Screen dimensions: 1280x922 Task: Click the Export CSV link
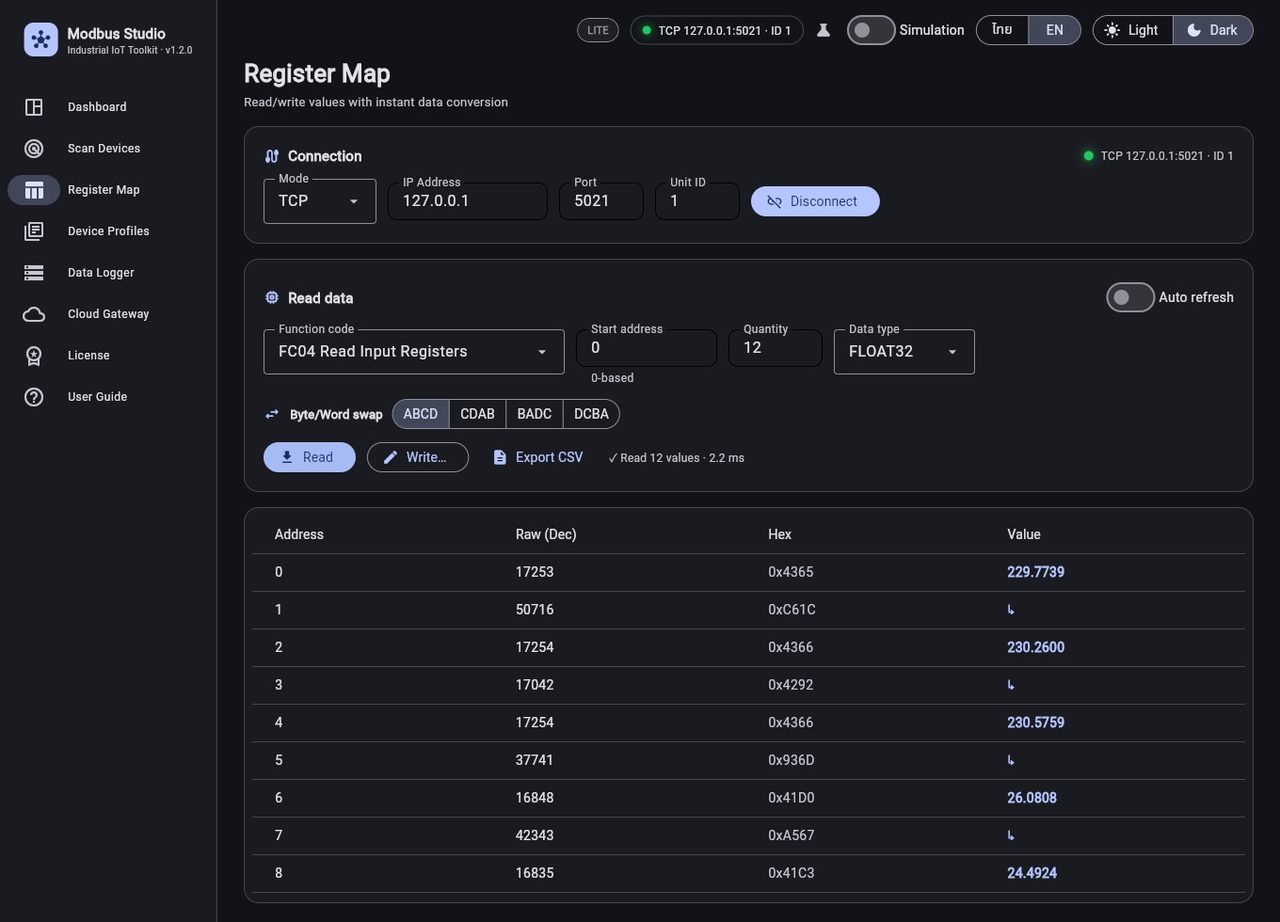pos(538,457)
